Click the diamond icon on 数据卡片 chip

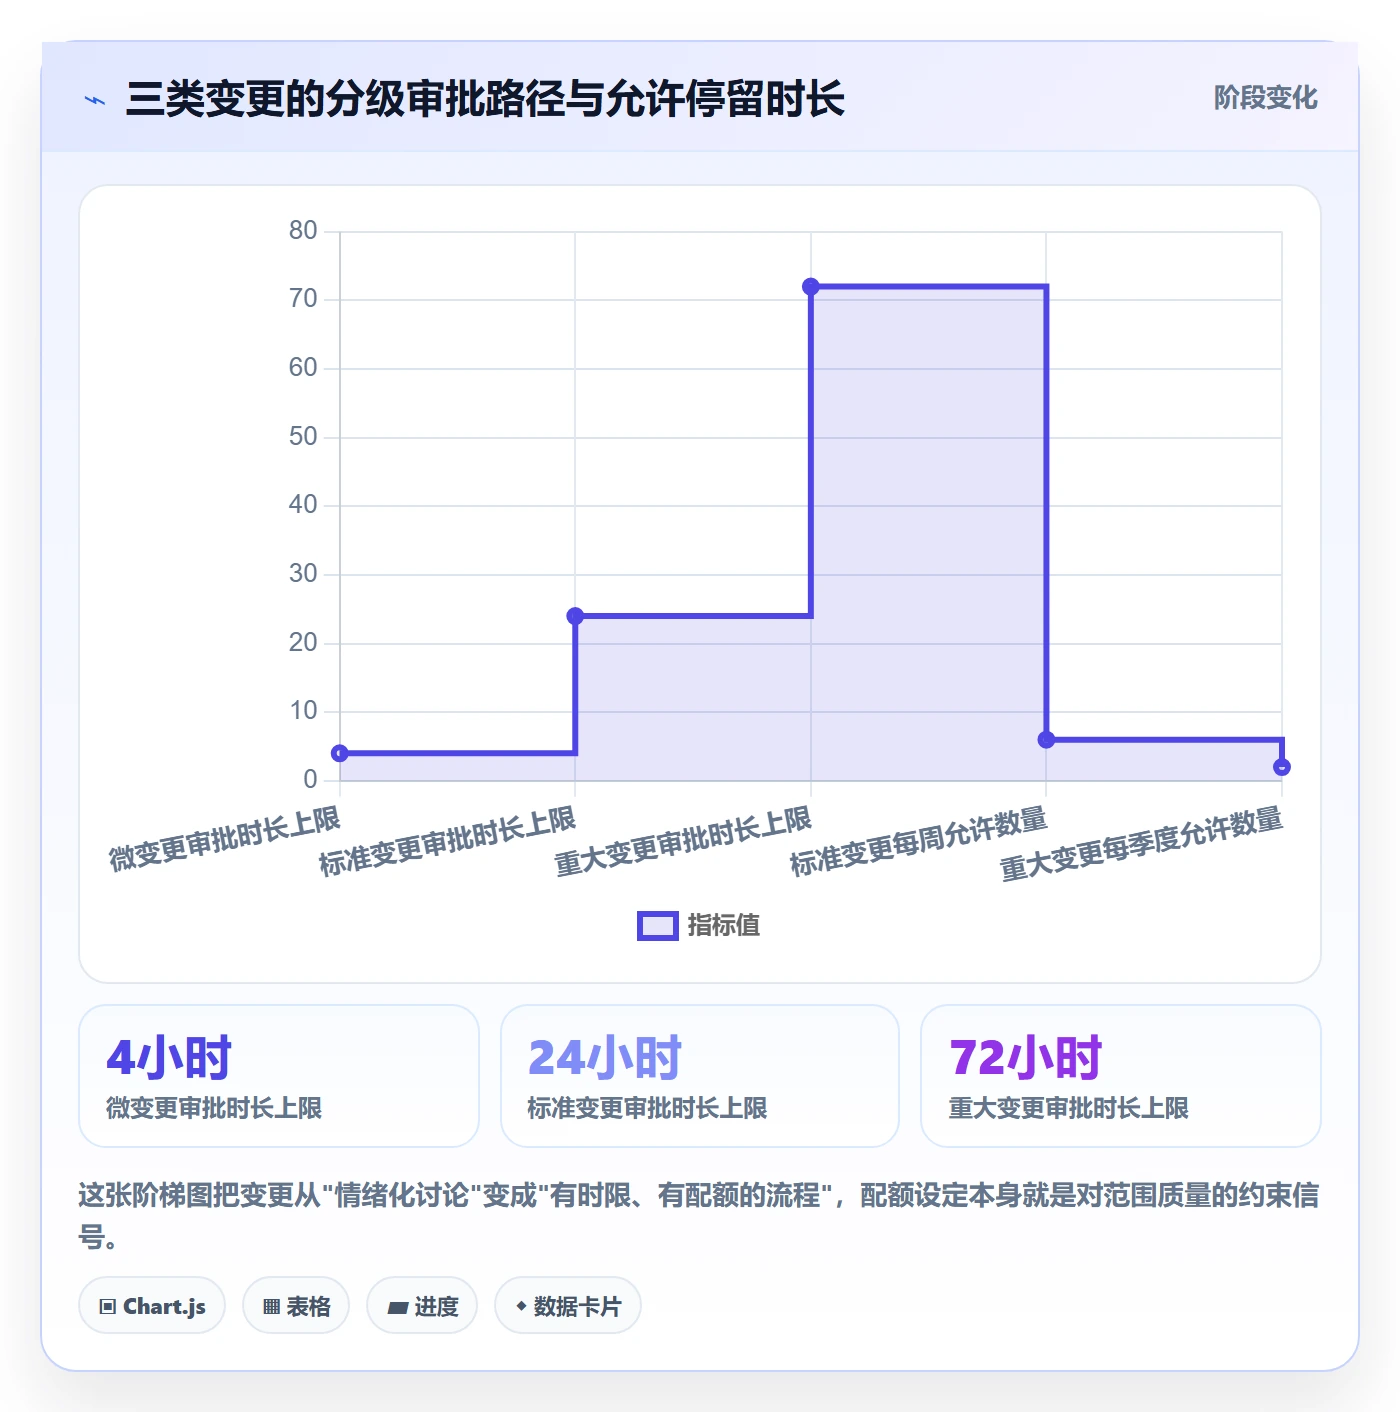tap(521, 1305)
